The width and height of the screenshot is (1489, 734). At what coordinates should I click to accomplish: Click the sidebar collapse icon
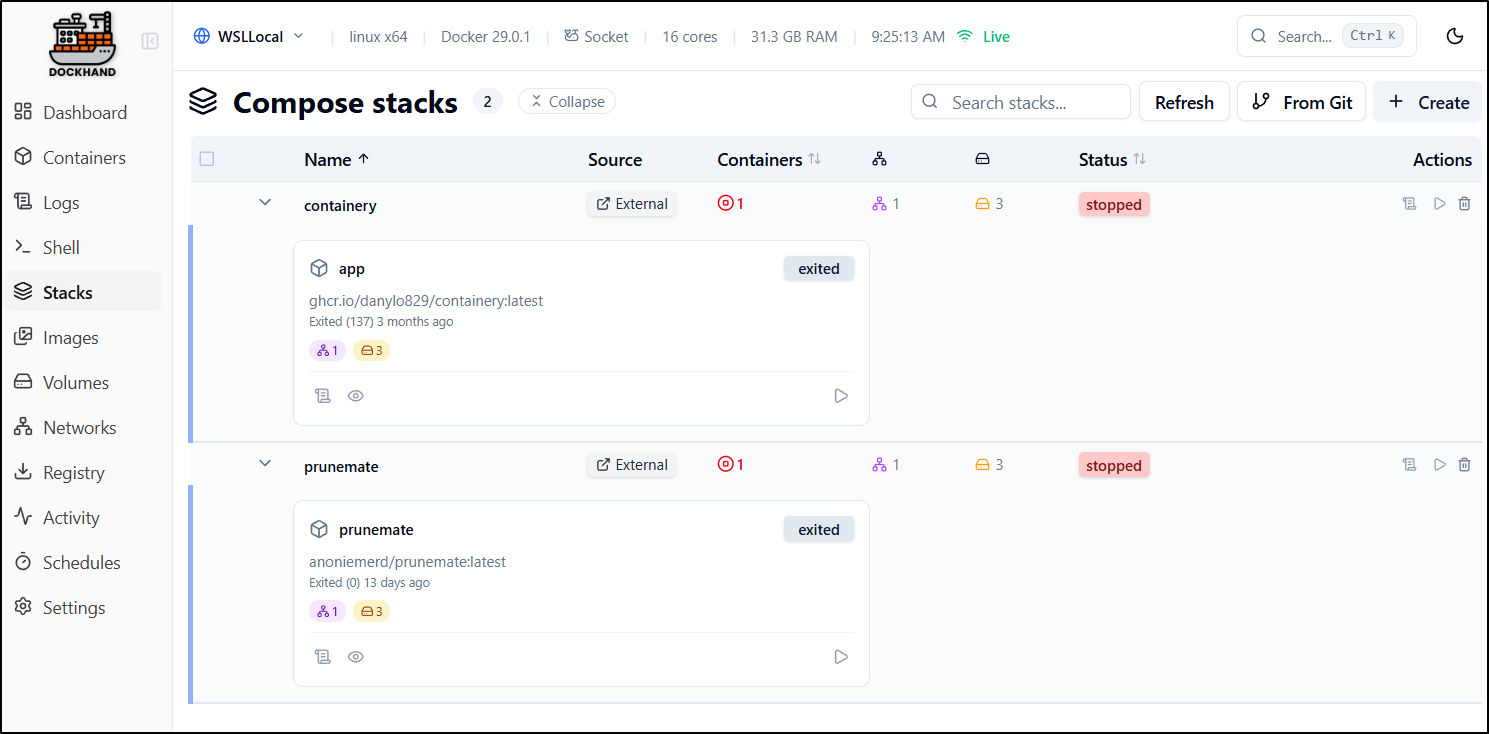point(150,41)
